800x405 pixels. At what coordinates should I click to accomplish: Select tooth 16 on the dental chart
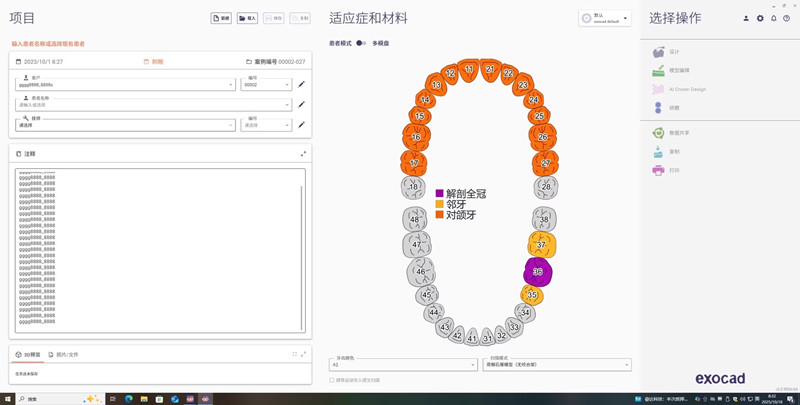(416, 137)
